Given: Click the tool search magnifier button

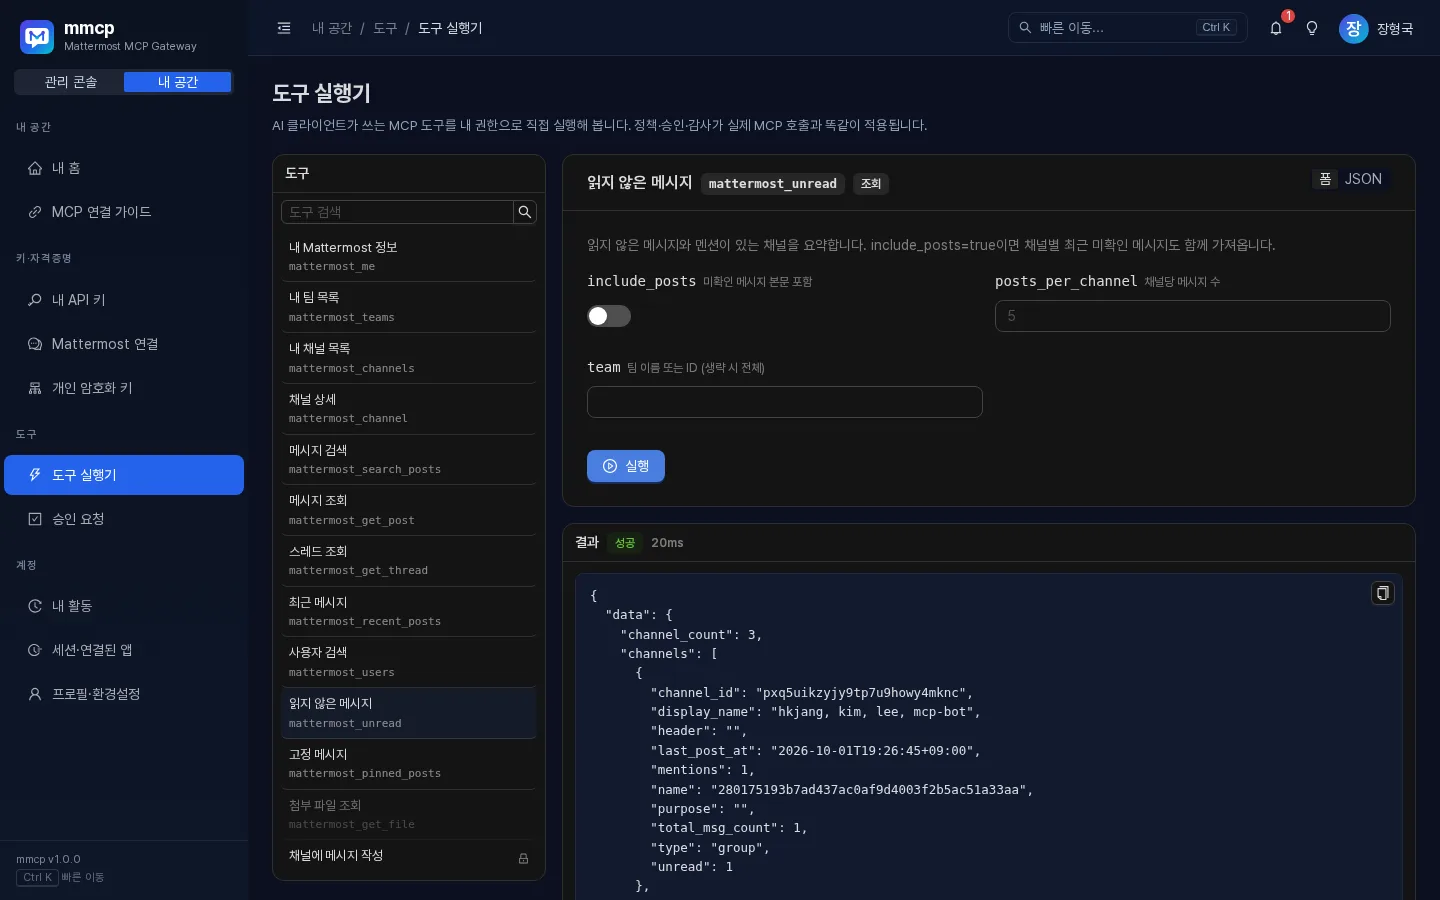Looking at the screenshot, I should pyautogui.click(x=525, y=212).
